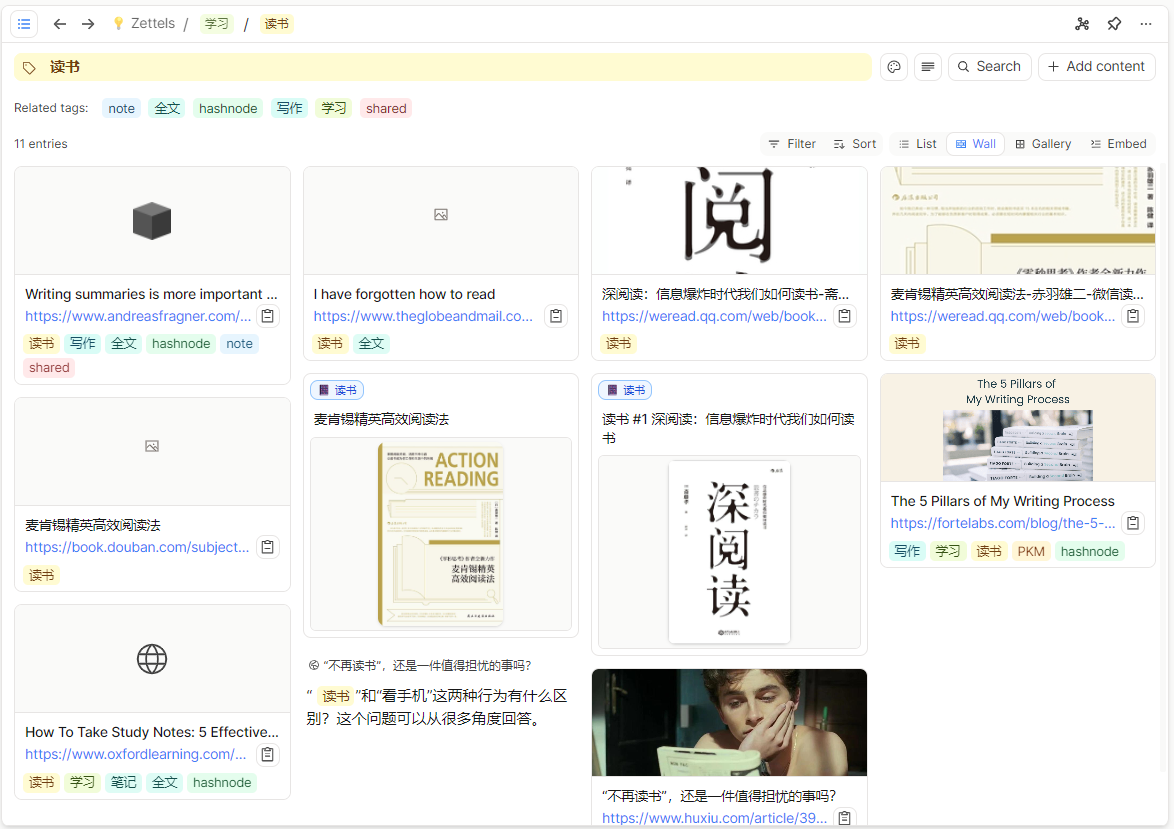This screenshot has width=1174, height=829.
Task: Click the Add content button
Action: point(1096,67)
